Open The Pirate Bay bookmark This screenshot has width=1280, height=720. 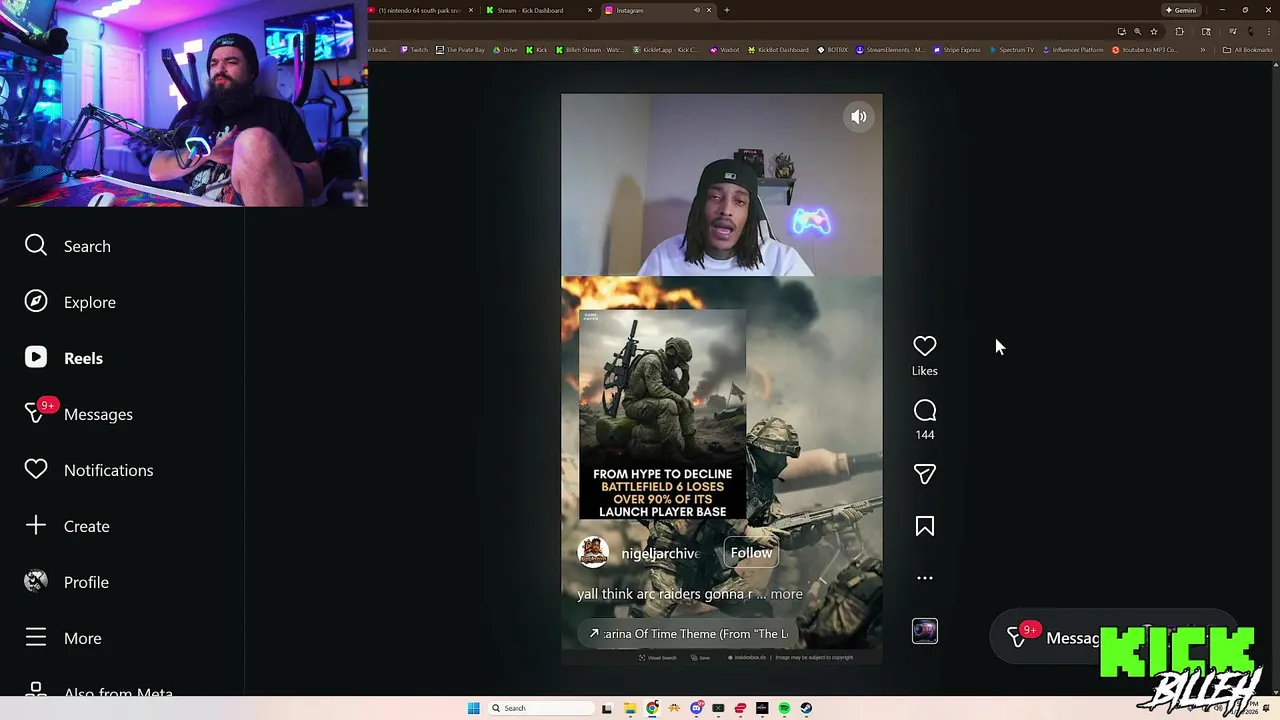tap(460, 50)
